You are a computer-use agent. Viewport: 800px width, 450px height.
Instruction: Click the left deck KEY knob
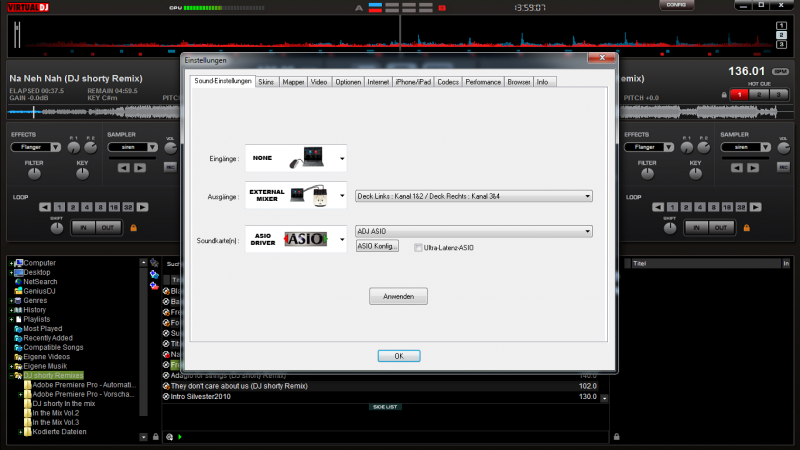pos(81,173)
